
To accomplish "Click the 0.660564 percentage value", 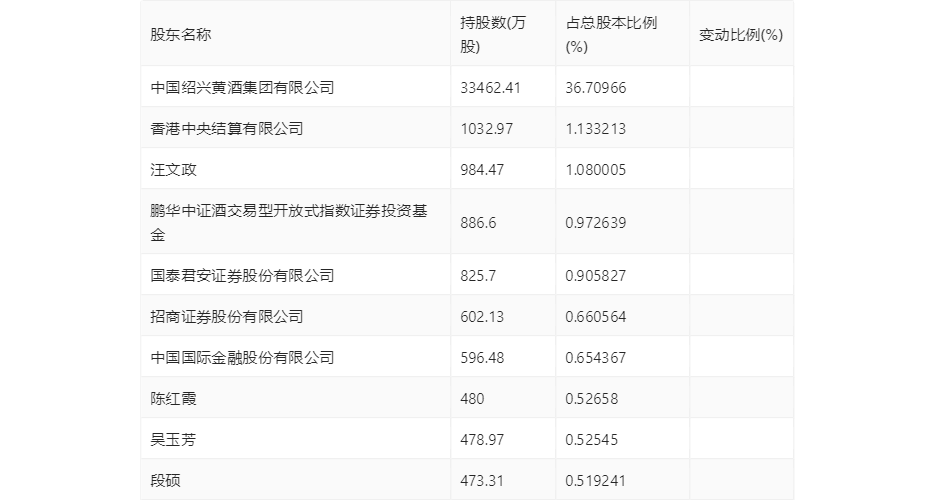I will point(596,317).
